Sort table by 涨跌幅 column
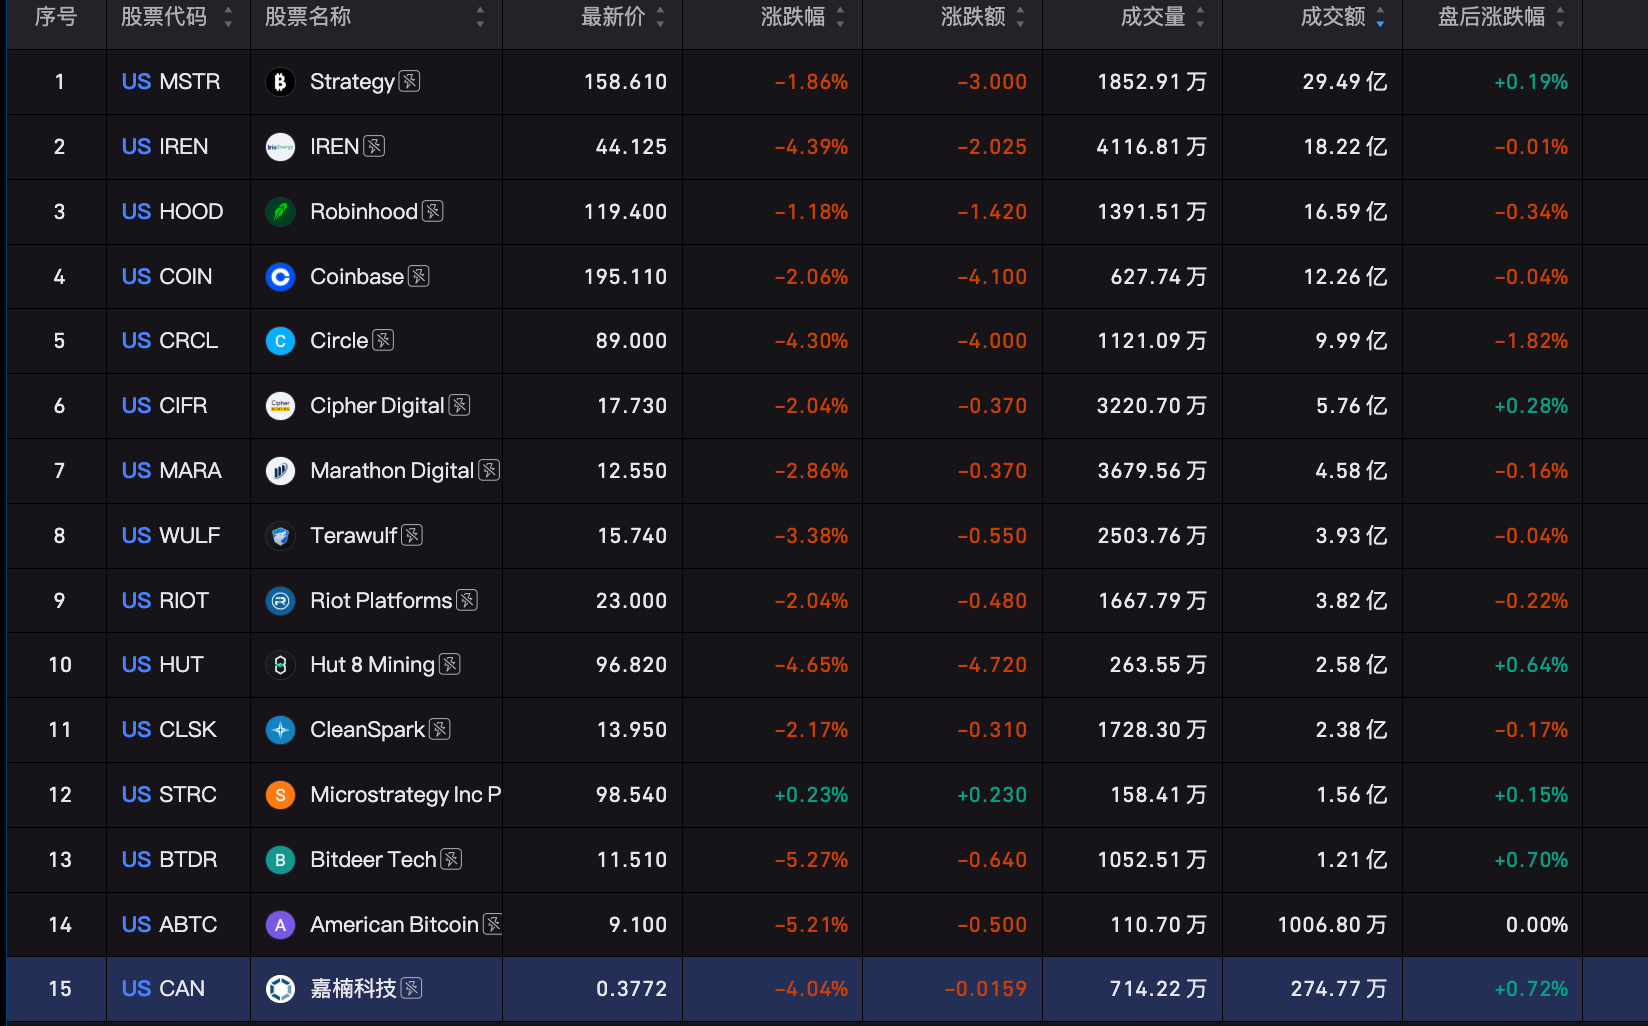This screenshot has width=1648, height=1026. tap(802, 17)
